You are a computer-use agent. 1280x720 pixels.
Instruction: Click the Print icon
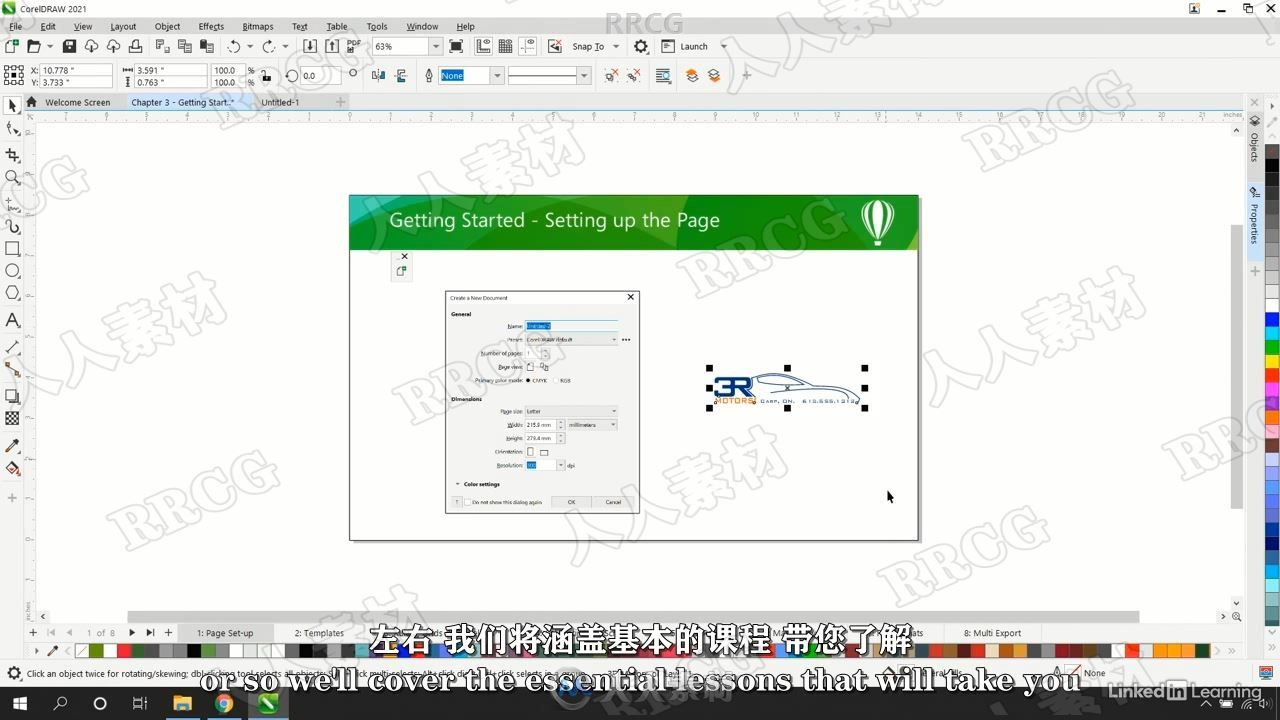coord(135,46)
